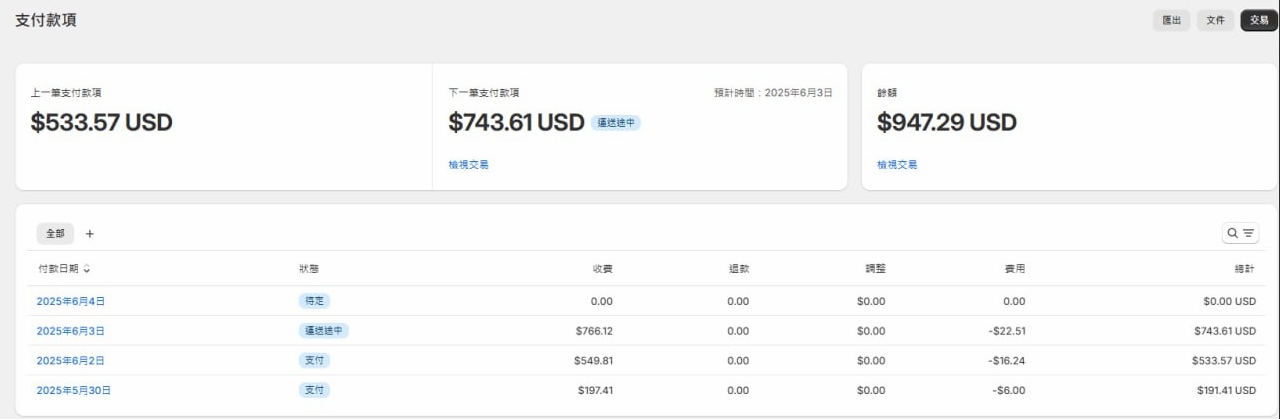
Task: Click the -$6.00 fee cell
Action: 1009,390
